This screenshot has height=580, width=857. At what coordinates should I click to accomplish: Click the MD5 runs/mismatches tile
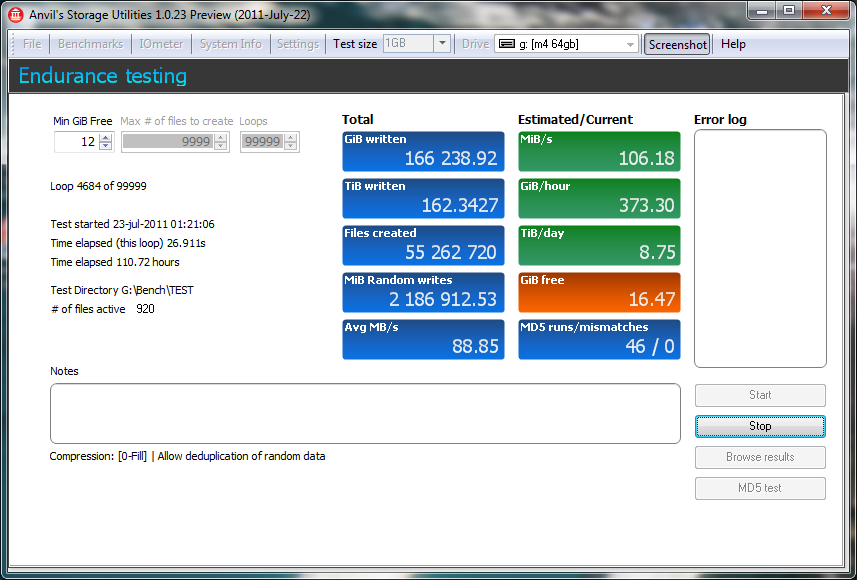point(600,339)
